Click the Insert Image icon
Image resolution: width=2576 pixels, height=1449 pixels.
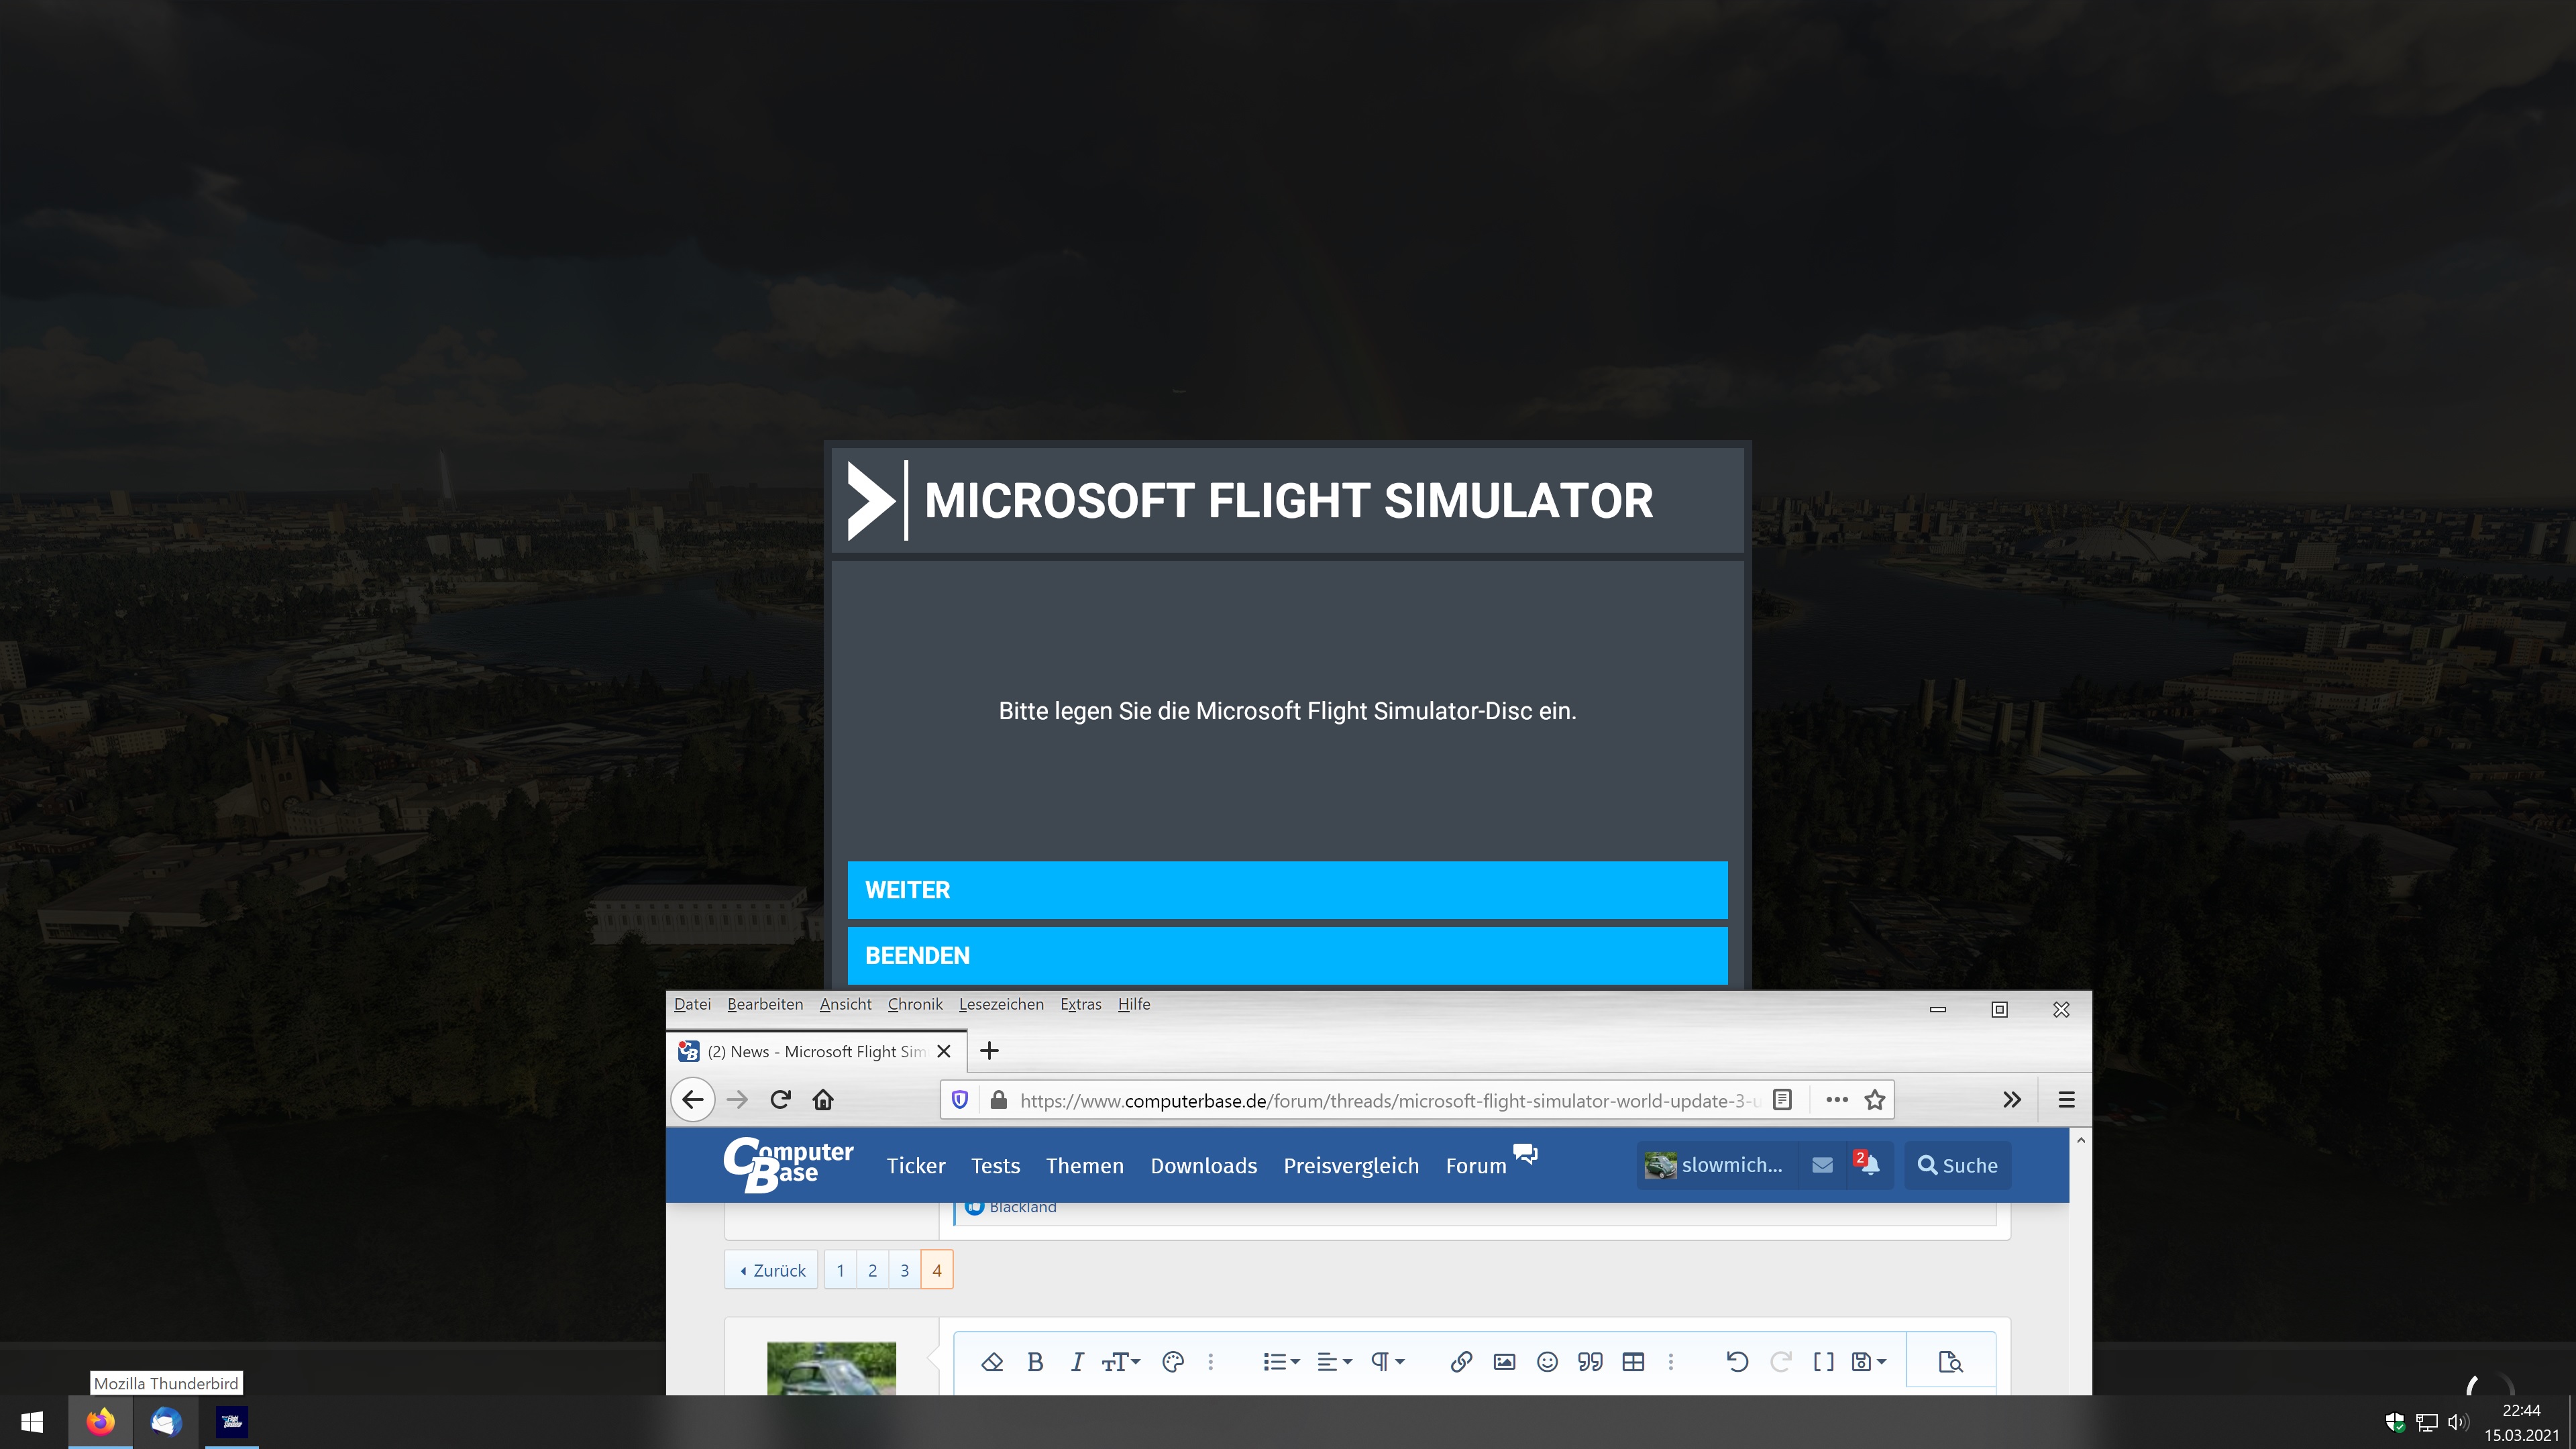[x=1504, y=1360]
